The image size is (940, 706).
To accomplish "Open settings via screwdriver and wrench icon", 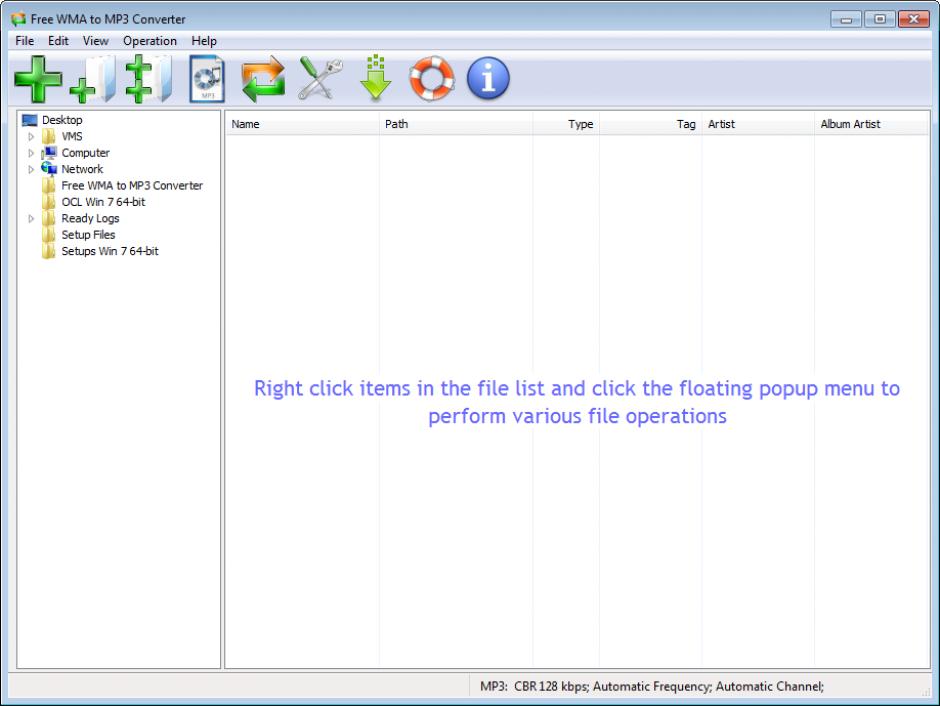I will 320,79.
